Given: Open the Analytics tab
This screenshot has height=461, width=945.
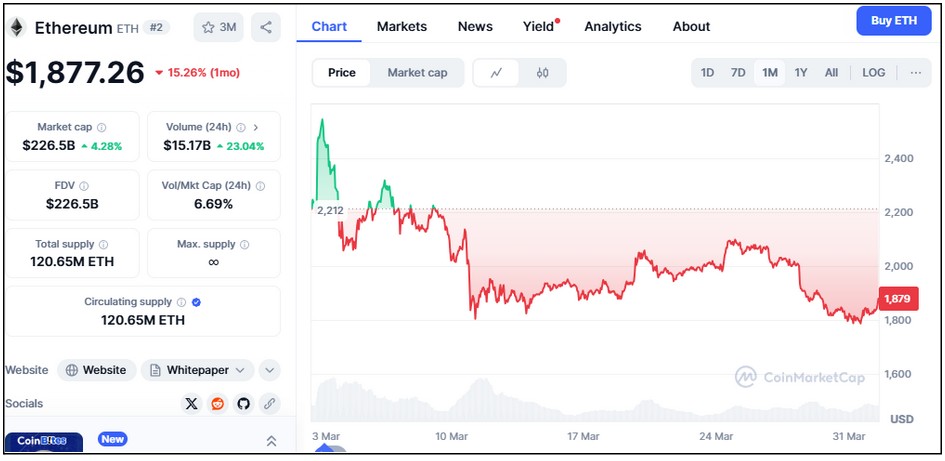Looking at the screenshot, I should [x=613, y=27].
